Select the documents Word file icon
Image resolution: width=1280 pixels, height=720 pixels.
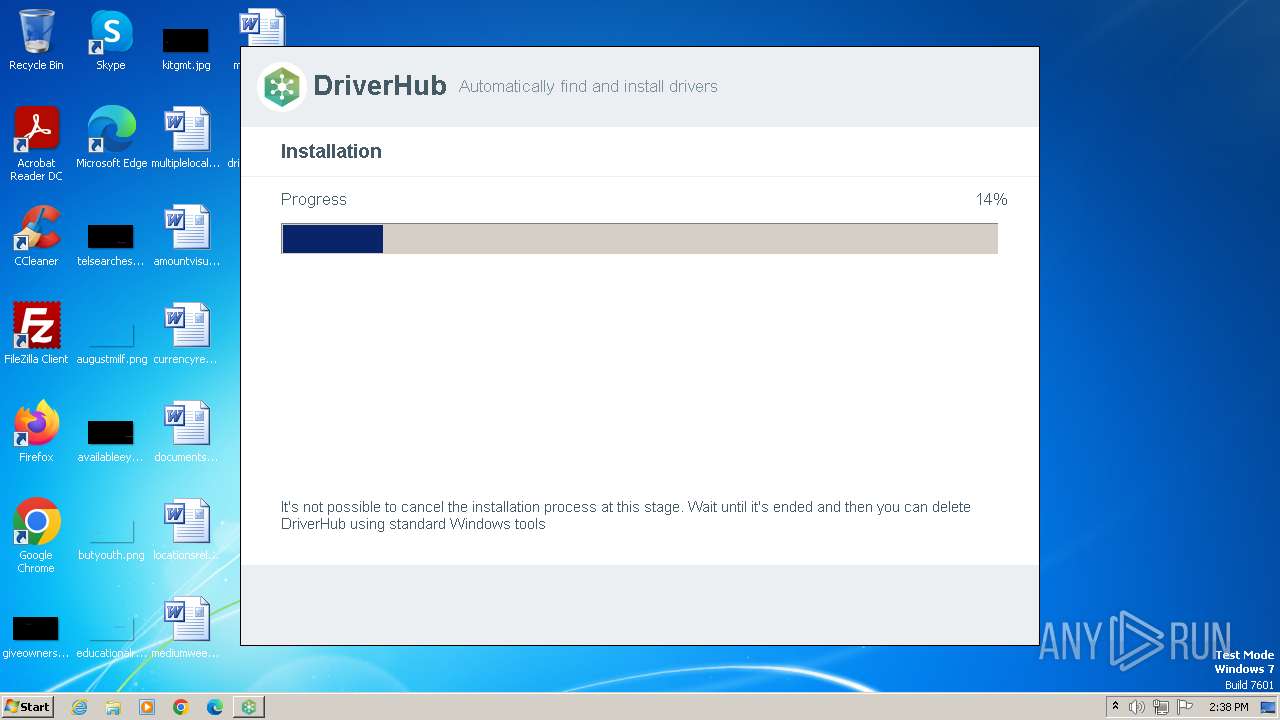(x=186, y=432)
